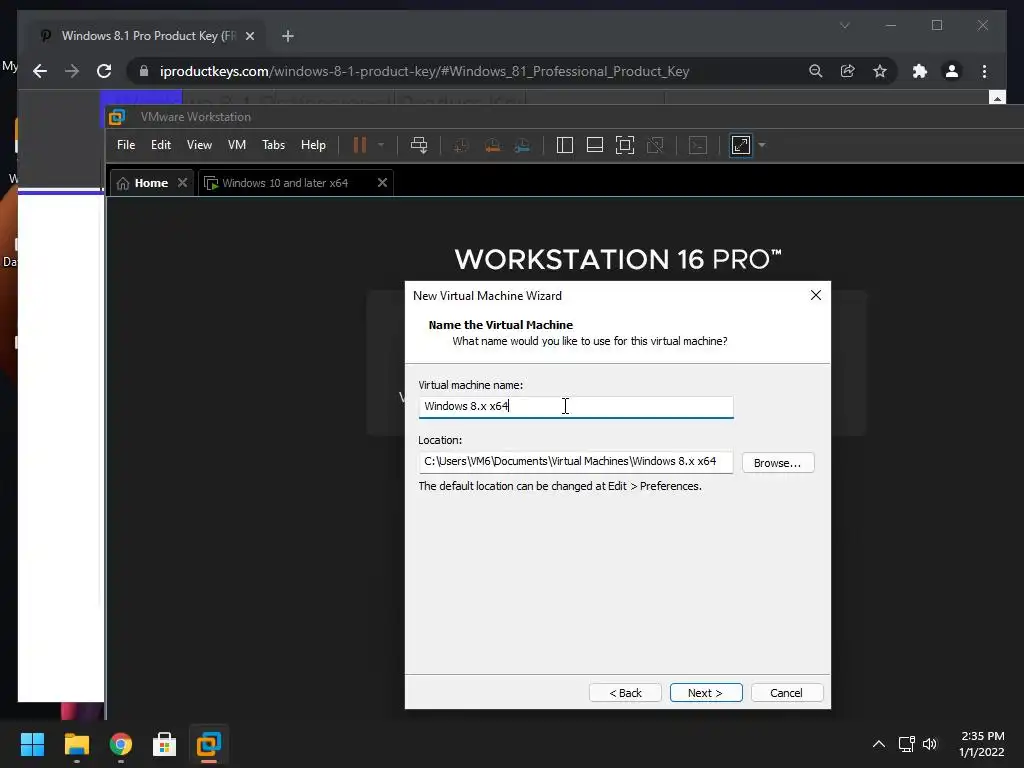Open the power options dropdown next to pause
1024x768 pixels.
[x=381, y=145]
